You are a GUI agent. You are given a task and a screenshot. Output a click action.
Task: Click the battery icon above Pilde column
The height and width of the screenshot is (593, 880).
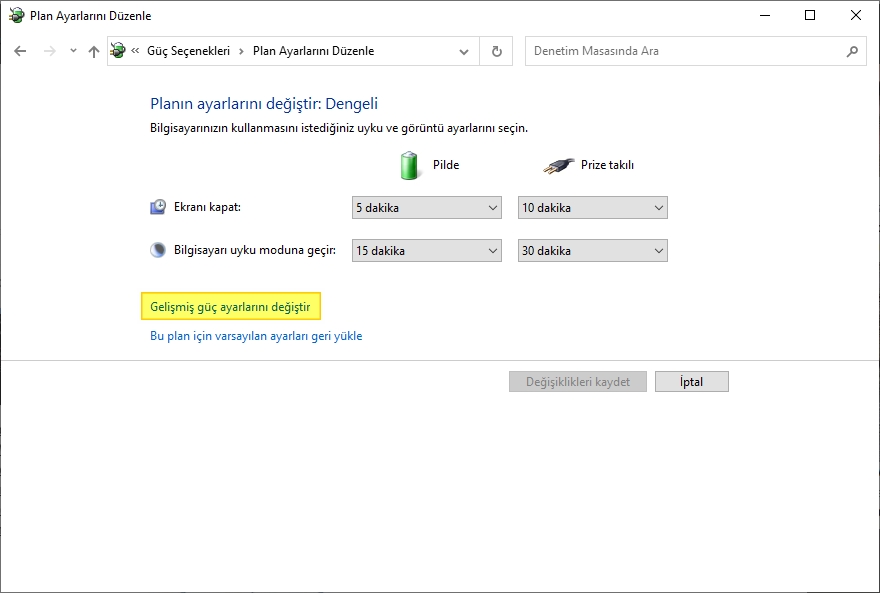pos(410,164)
